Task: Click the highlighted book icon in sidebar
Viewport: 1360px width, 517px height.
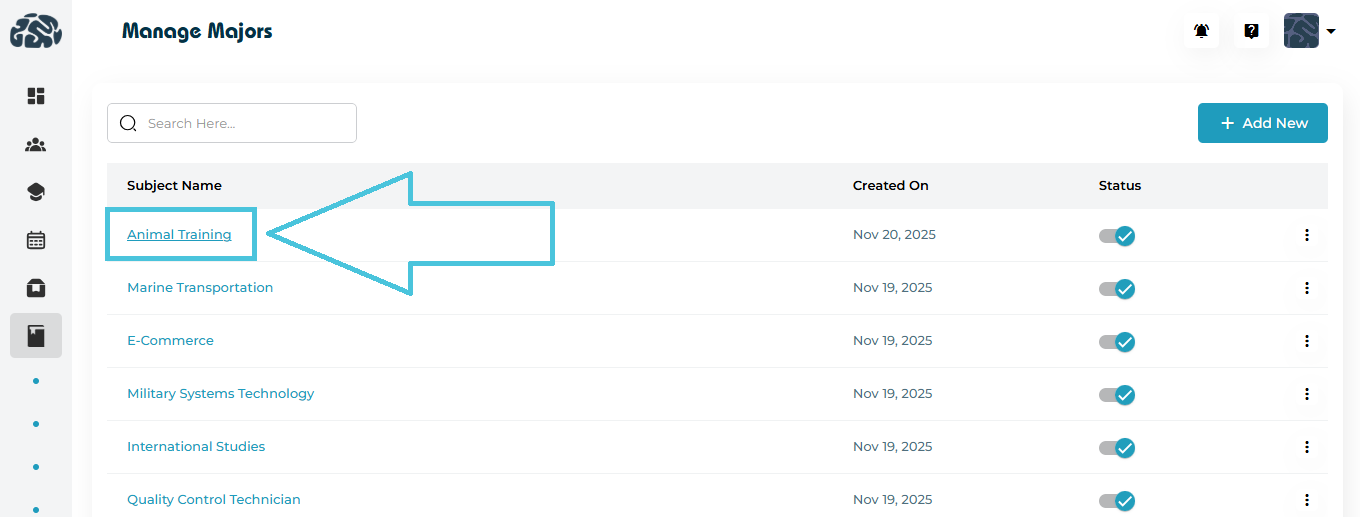Action: (x=36, y=336)
